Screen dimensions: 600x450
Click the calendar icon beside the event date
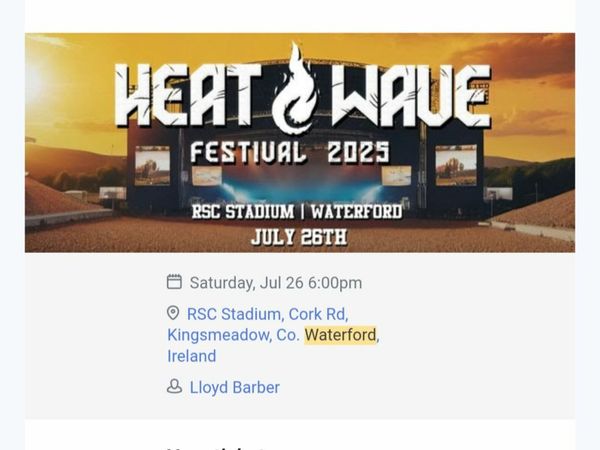click(x=174, y=282)
